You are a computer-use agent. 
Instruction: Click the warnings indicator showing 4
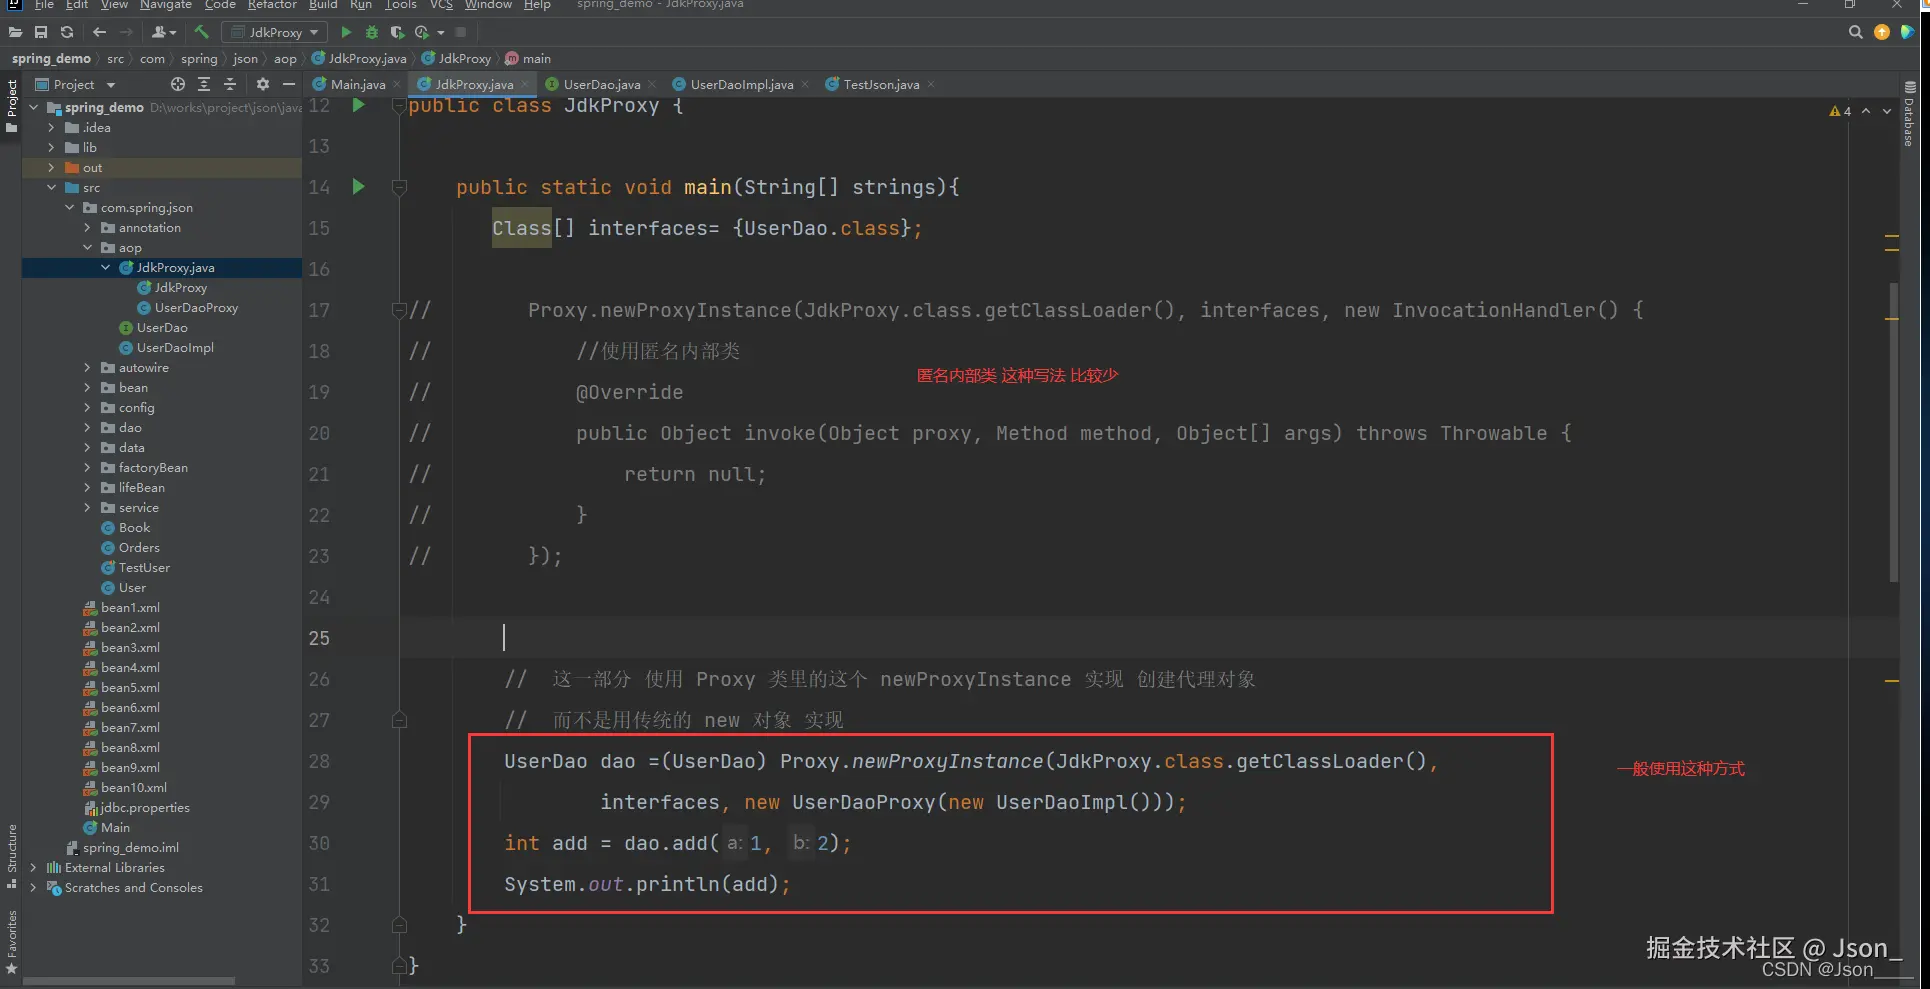pyautogui.click(x=1840, y=111)
